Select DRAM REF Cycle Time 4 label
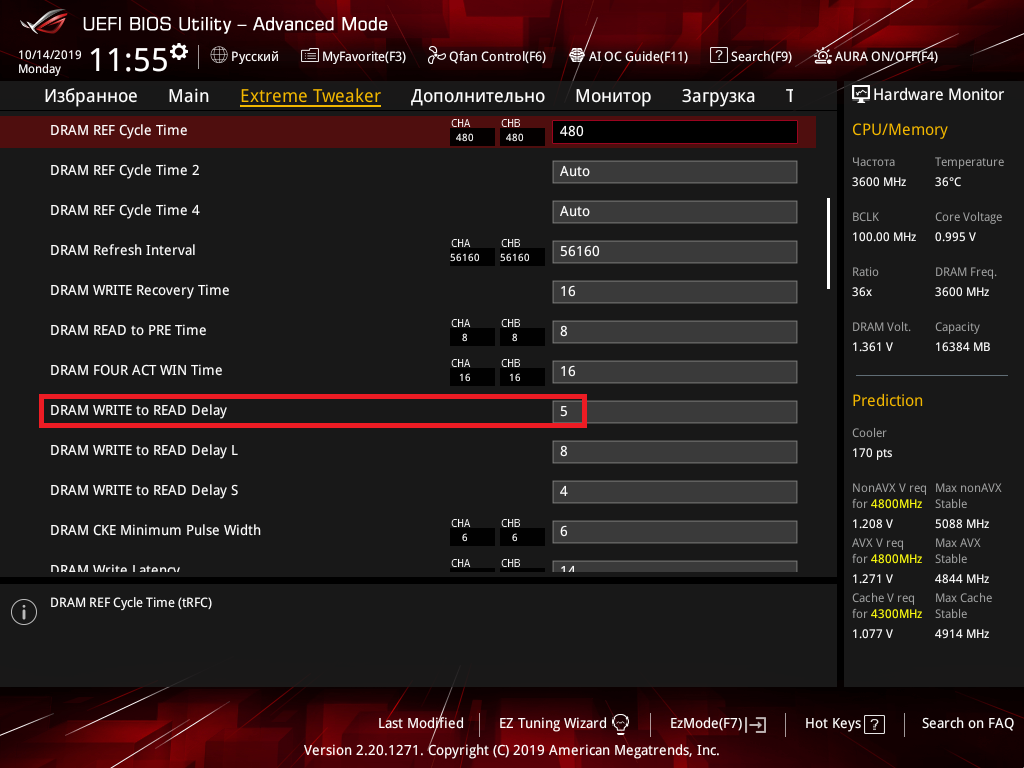Viewport: 1024px width, 768px height. tap(125, 210)
